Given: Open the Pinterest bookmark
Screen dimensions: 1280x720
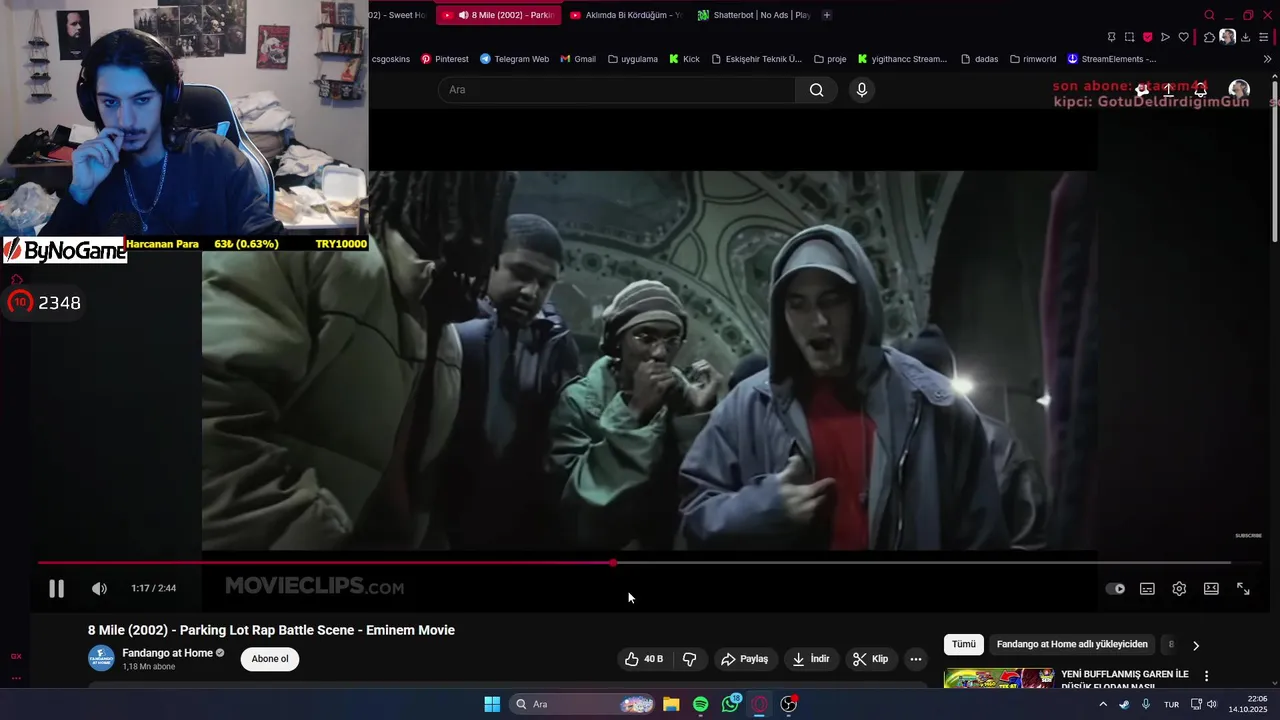Looking at the screenshot, I should [x=444, y=59].
